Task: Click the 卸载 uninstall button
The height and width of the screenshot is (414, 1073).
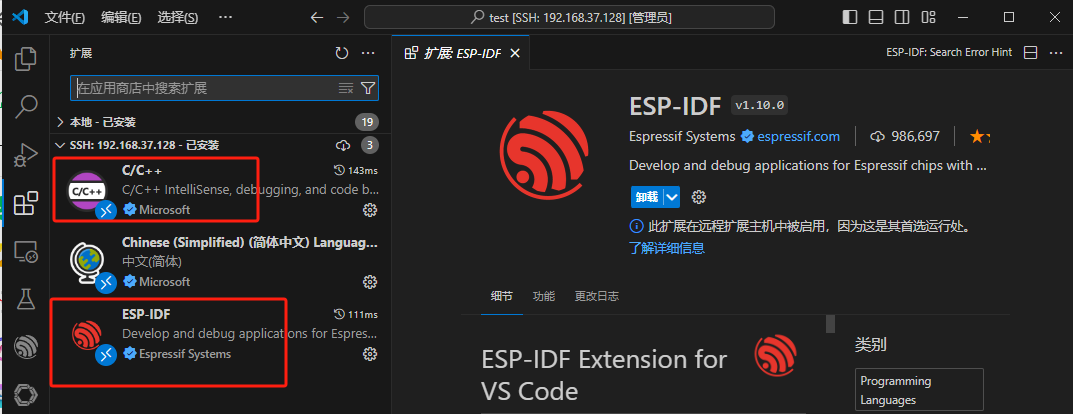Action: (647, 197)
